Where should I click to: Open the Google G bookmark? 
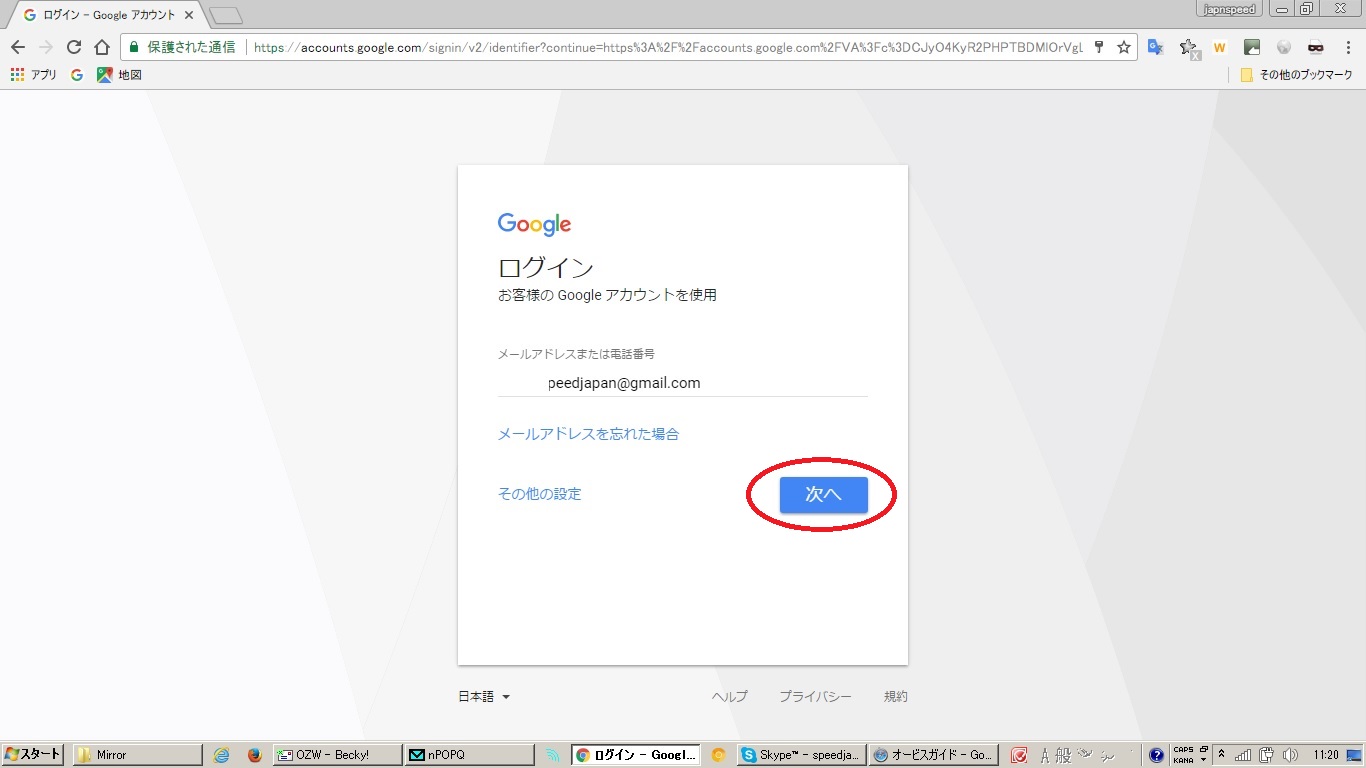pyautogui.click(x=77, y=75)
